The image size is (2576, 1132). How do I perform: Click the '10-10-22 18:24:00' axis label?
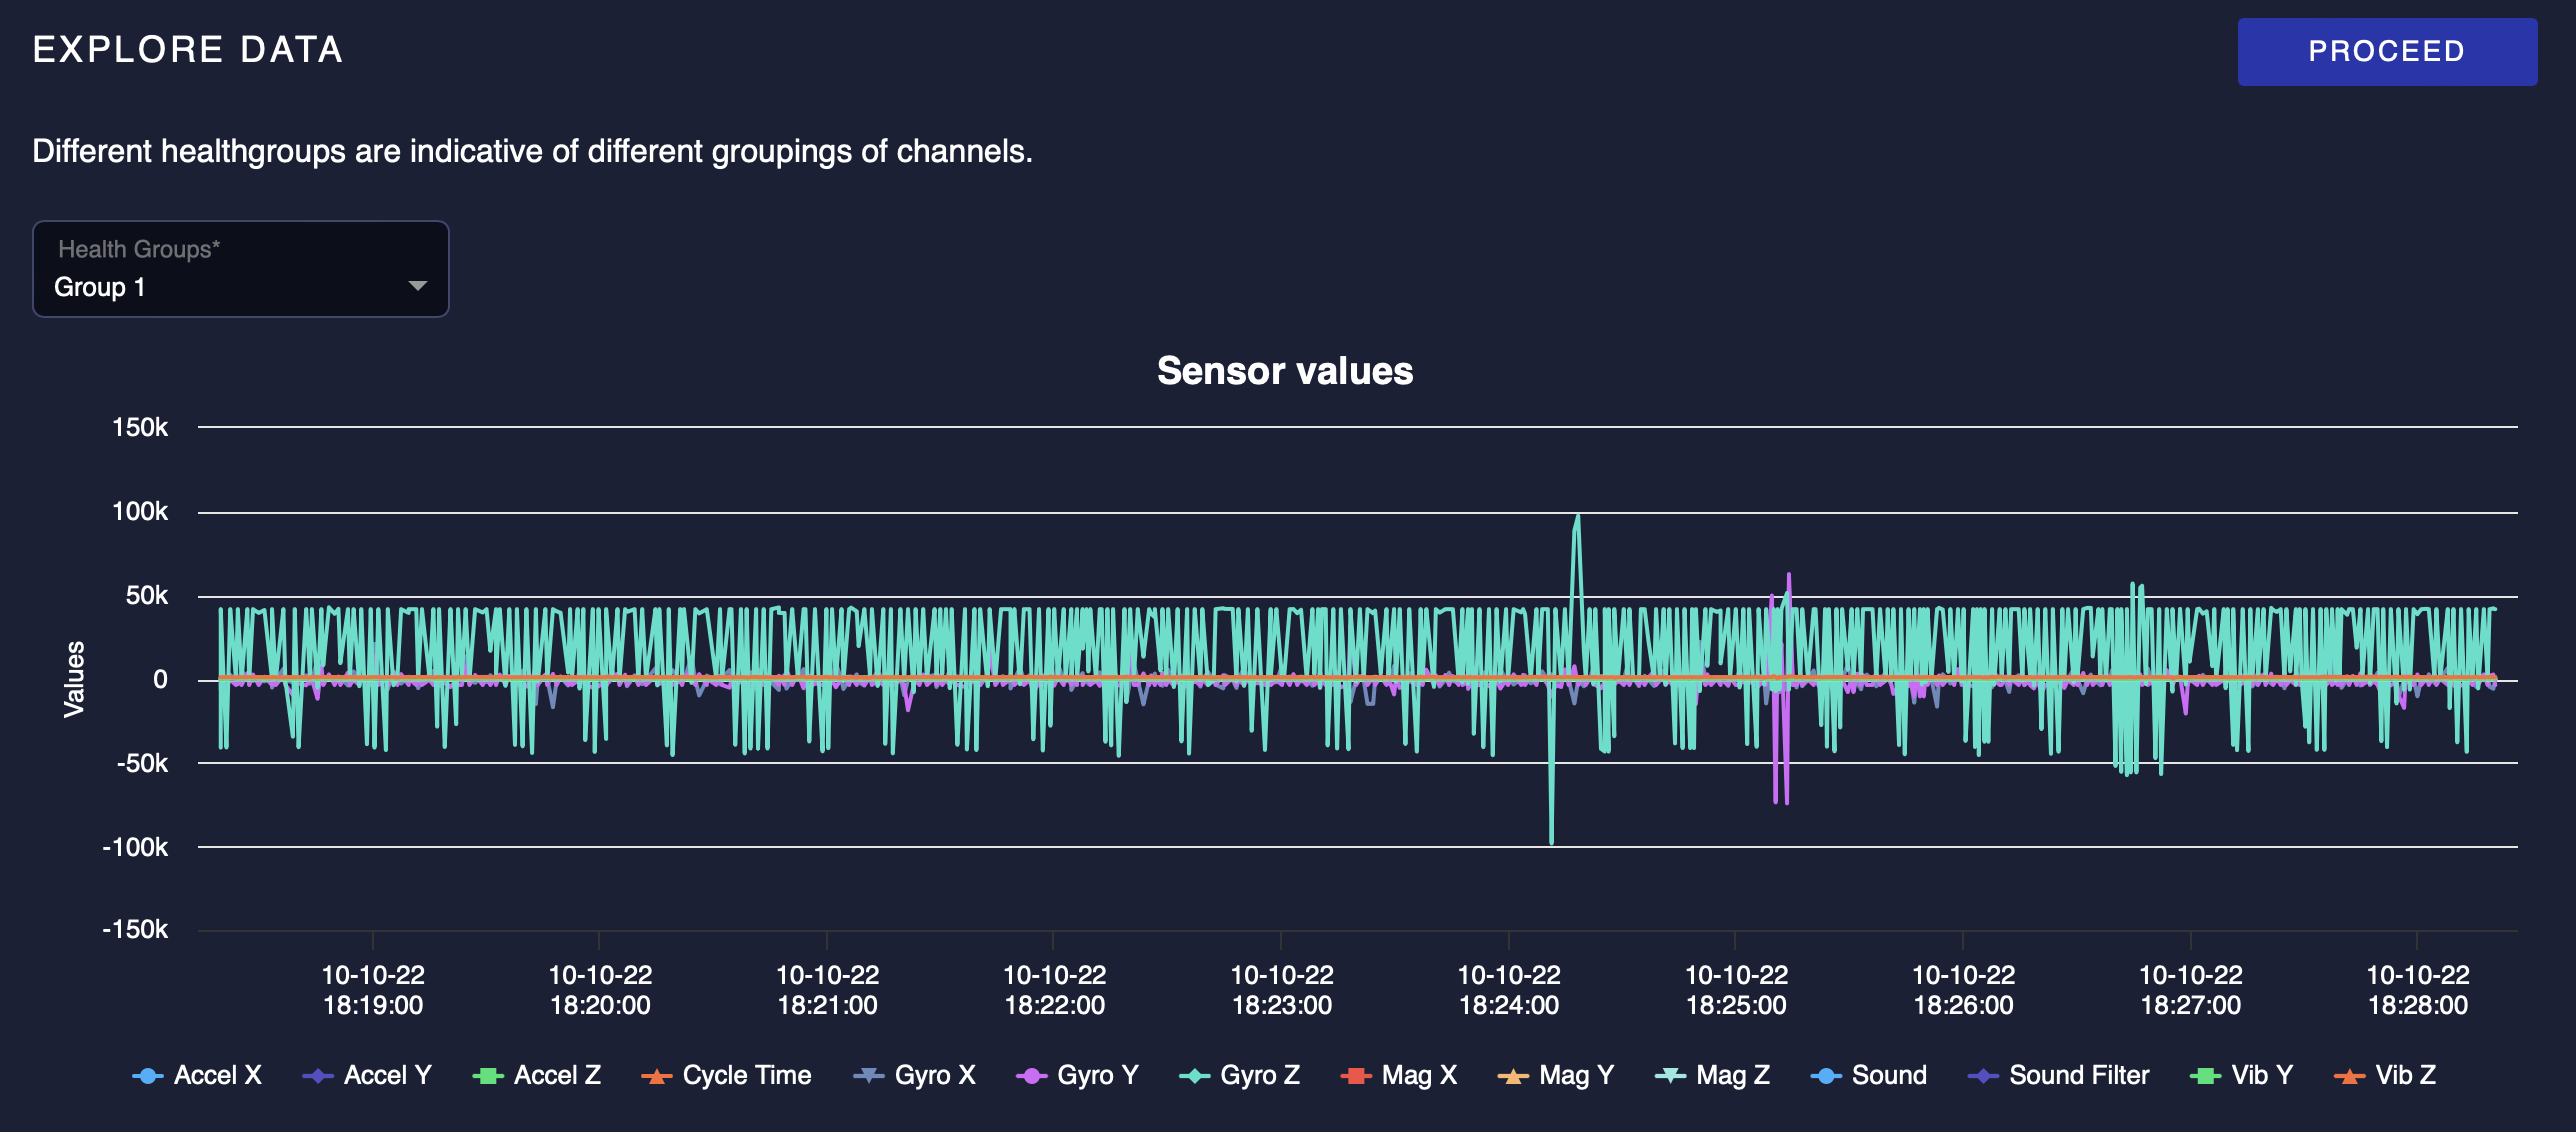pyautogui.click(x=1509, y=990)
